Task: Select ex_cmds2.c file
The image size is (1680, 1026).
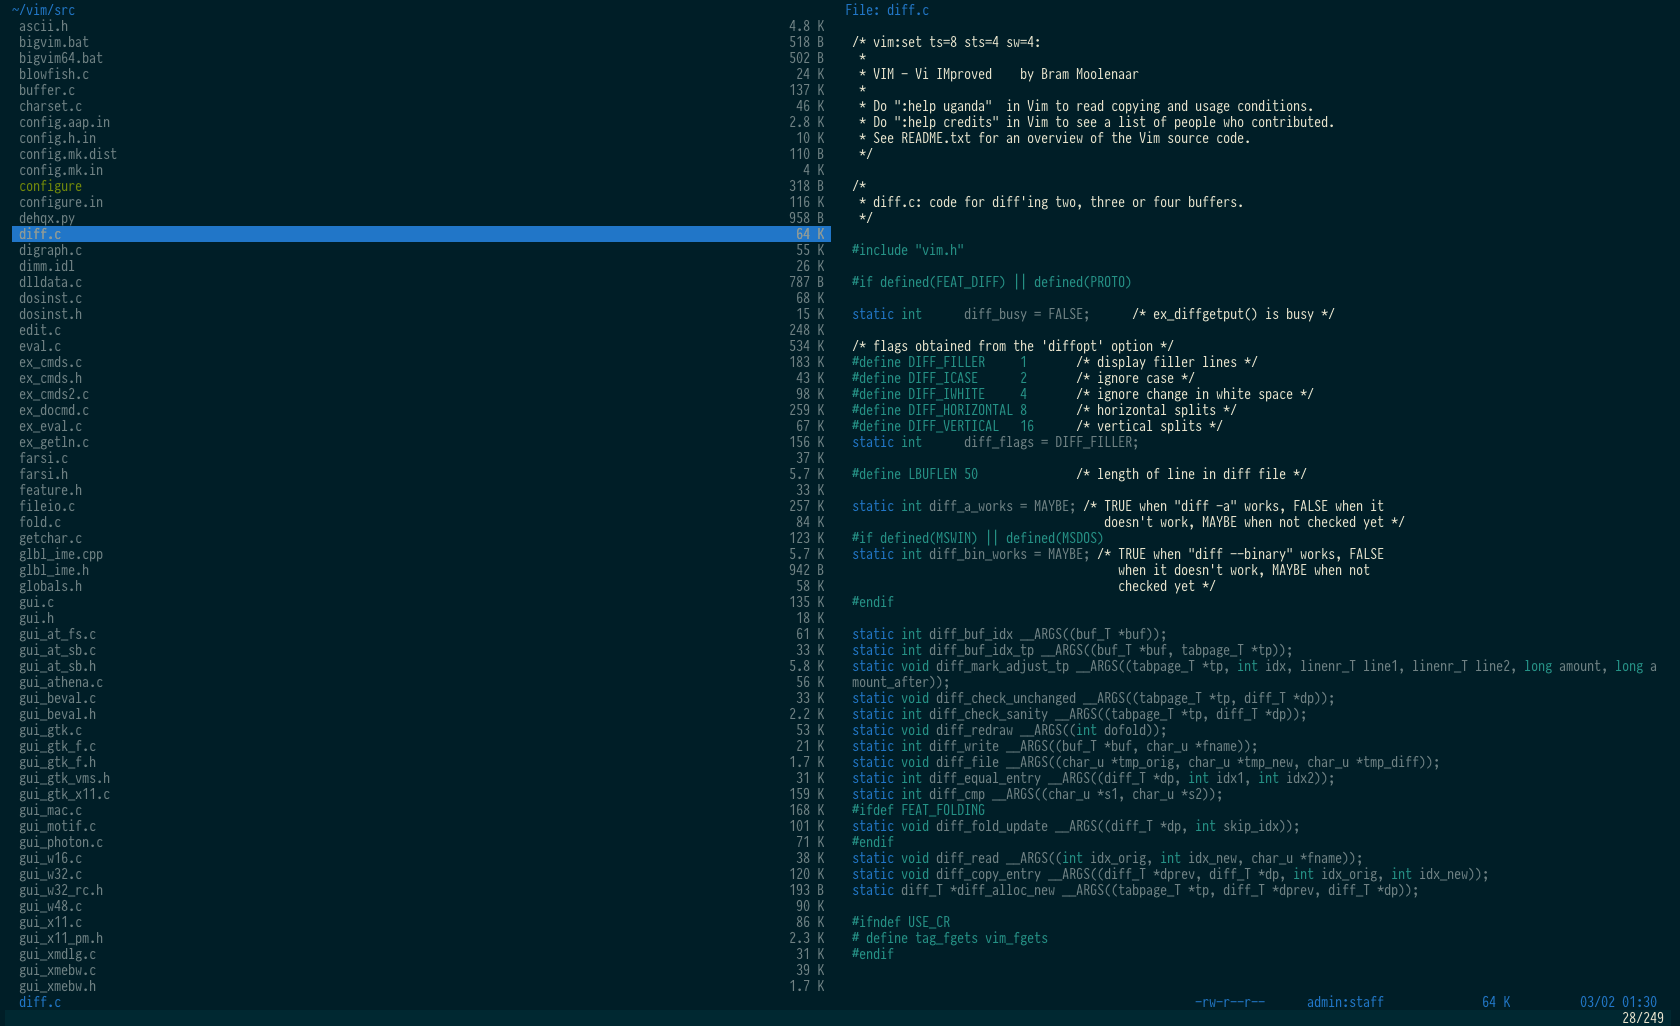Action: [x=421, y=394]
